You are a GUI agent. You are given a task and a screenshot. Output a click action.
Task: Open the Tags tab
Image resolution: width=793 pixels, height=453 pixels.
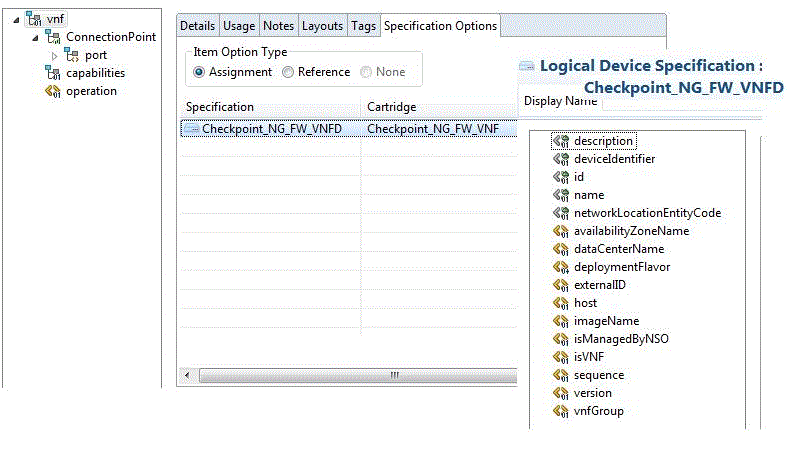[x=364, y=26]
